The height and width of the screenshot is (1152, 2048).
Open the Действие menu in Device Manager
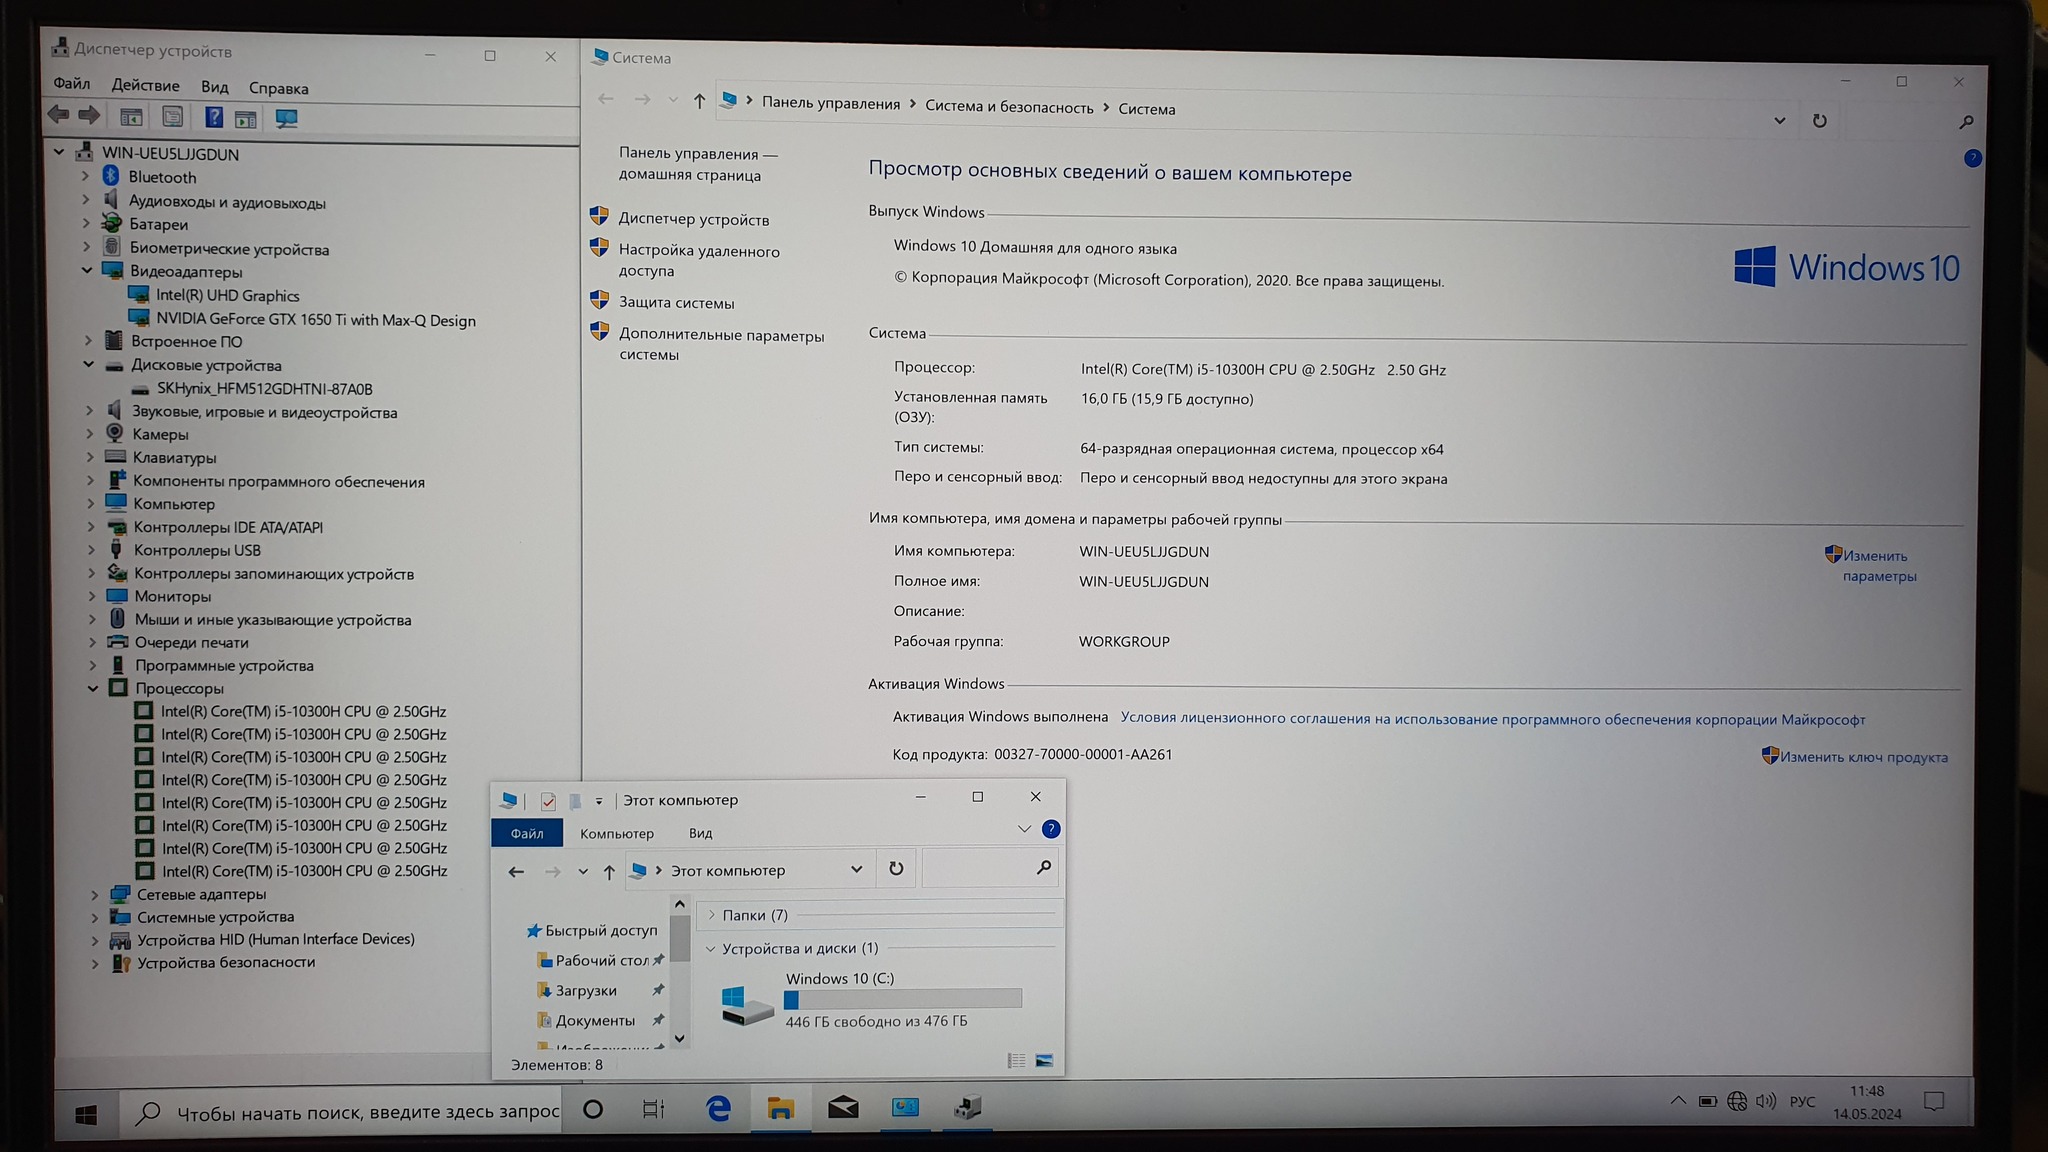[145, 86]
